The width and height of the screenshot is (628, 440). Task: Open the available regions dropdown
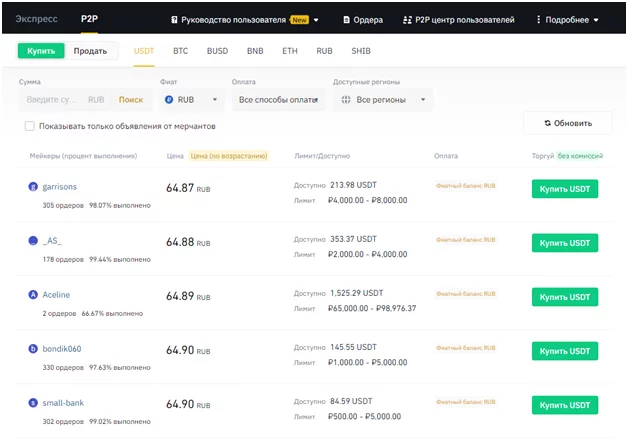(382, 100)
